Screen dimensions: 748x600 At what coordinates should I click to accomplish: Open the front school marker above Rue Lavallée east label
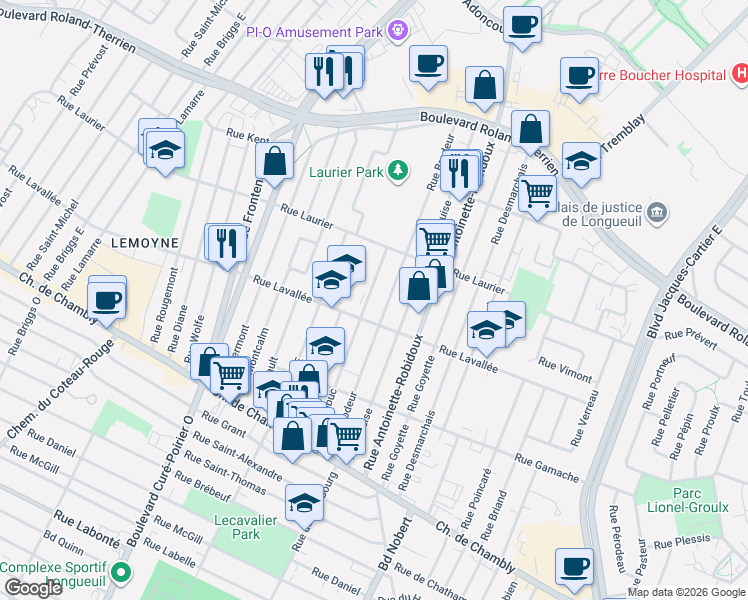486,332
